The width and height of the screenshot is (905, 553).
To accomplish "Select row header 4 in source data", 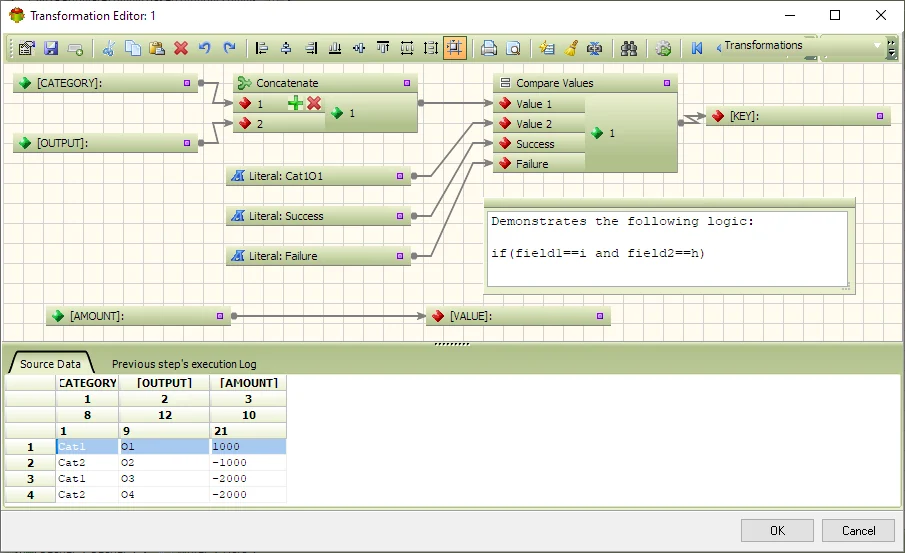I will tap(31, 495).
